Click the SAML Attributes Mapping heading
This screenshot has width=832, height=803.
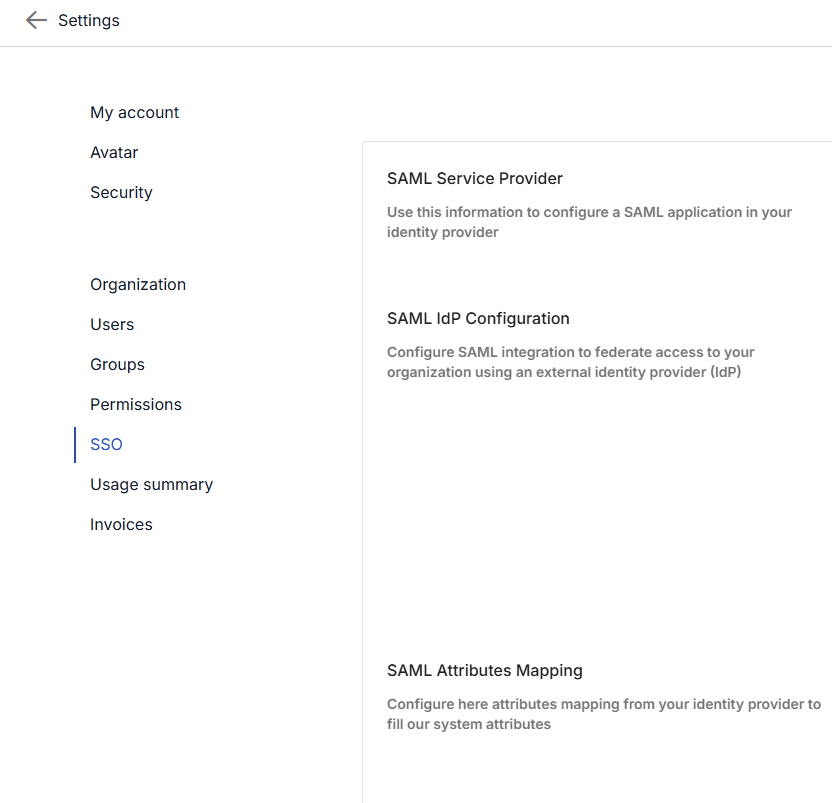(x=485, y=671)
